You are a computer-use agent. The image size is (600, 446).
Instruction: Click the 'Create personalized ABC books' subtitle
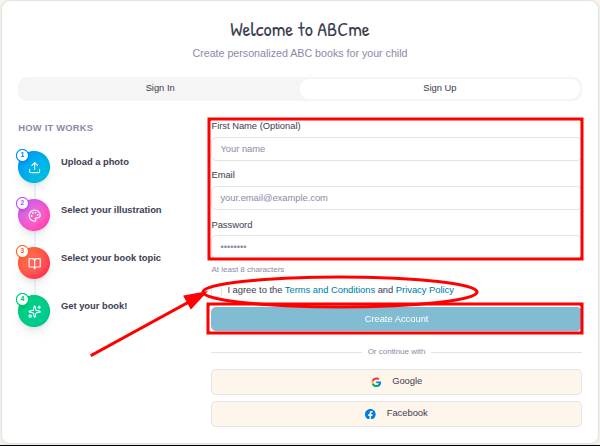click(x=300, y=53)
